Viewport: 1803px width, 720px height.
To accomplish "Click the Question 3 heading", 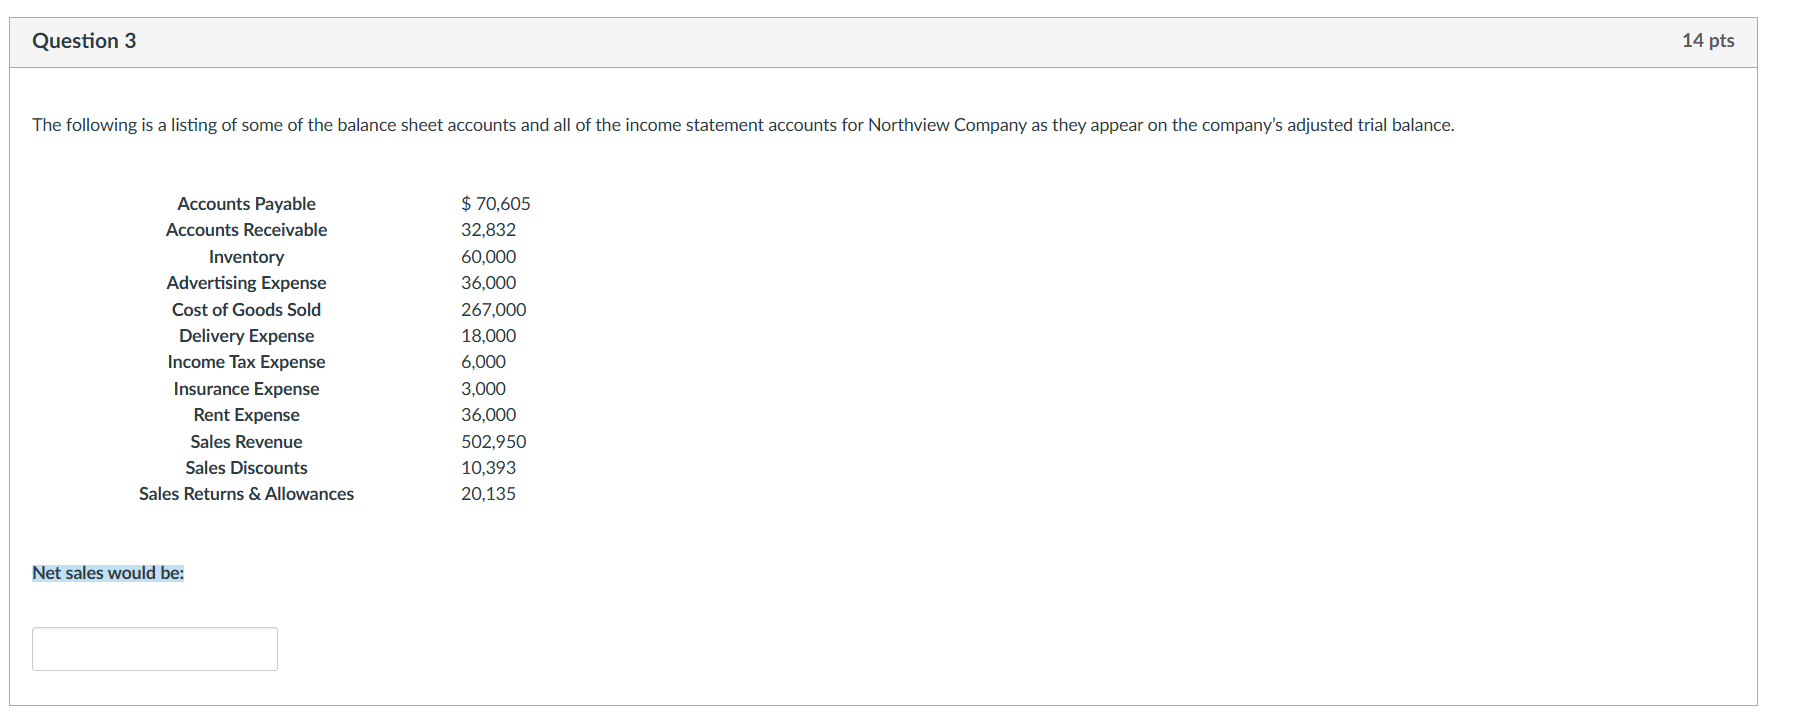I will pos(84,41).
